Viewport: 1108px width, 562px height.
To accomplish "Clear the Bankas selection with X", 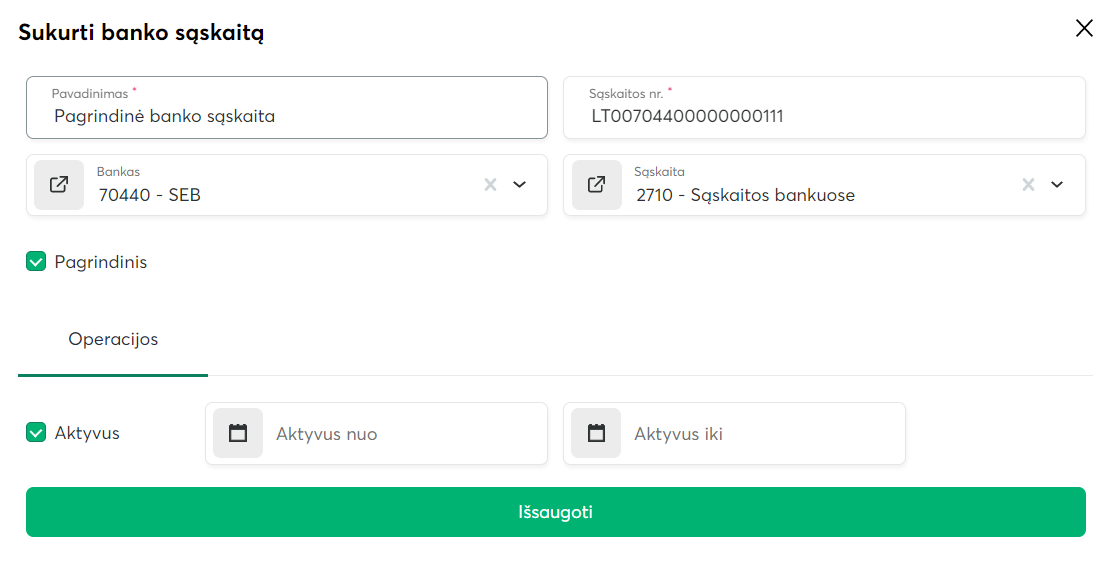I will pos(490,184).
